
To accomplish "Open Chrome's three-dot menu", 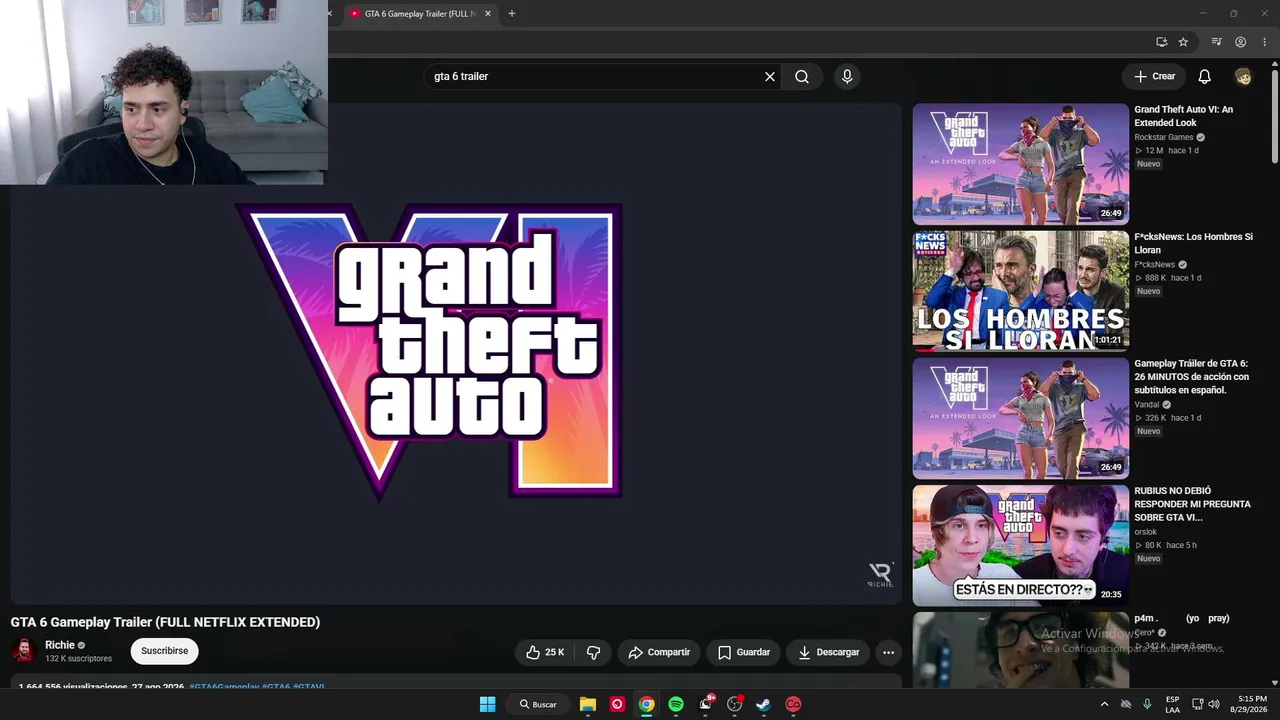I will 1264,42.
